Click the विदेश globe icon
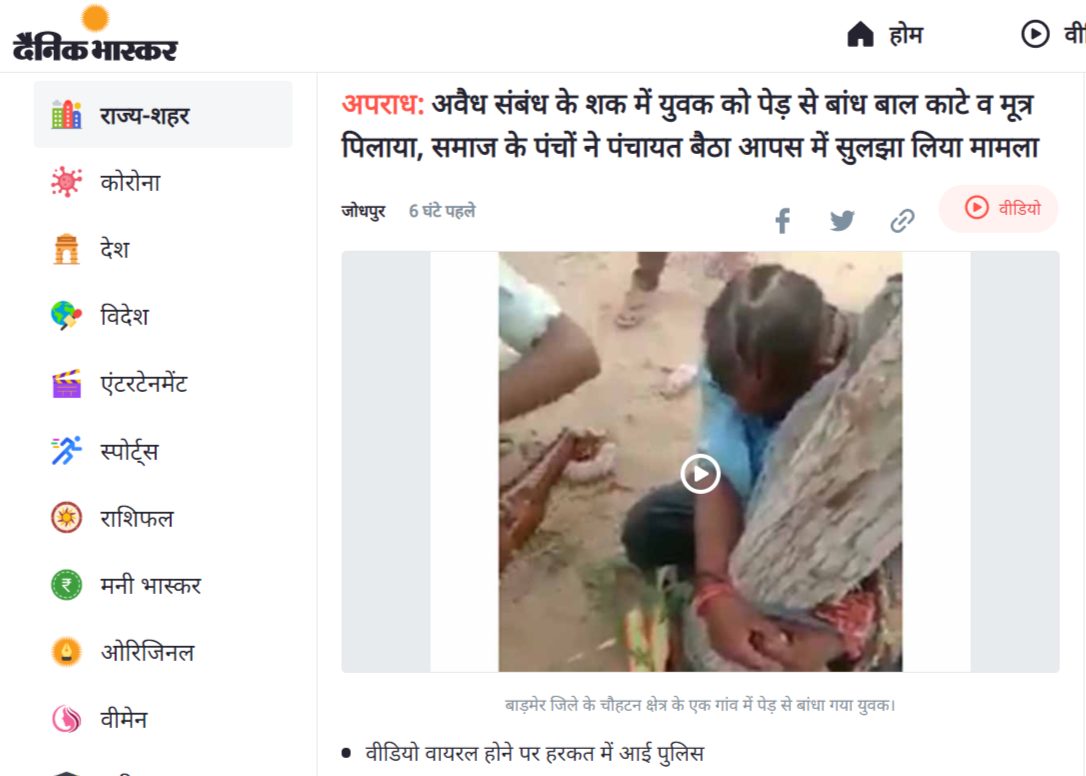This screenshot has height=776, width=1086. coord(66,315)
